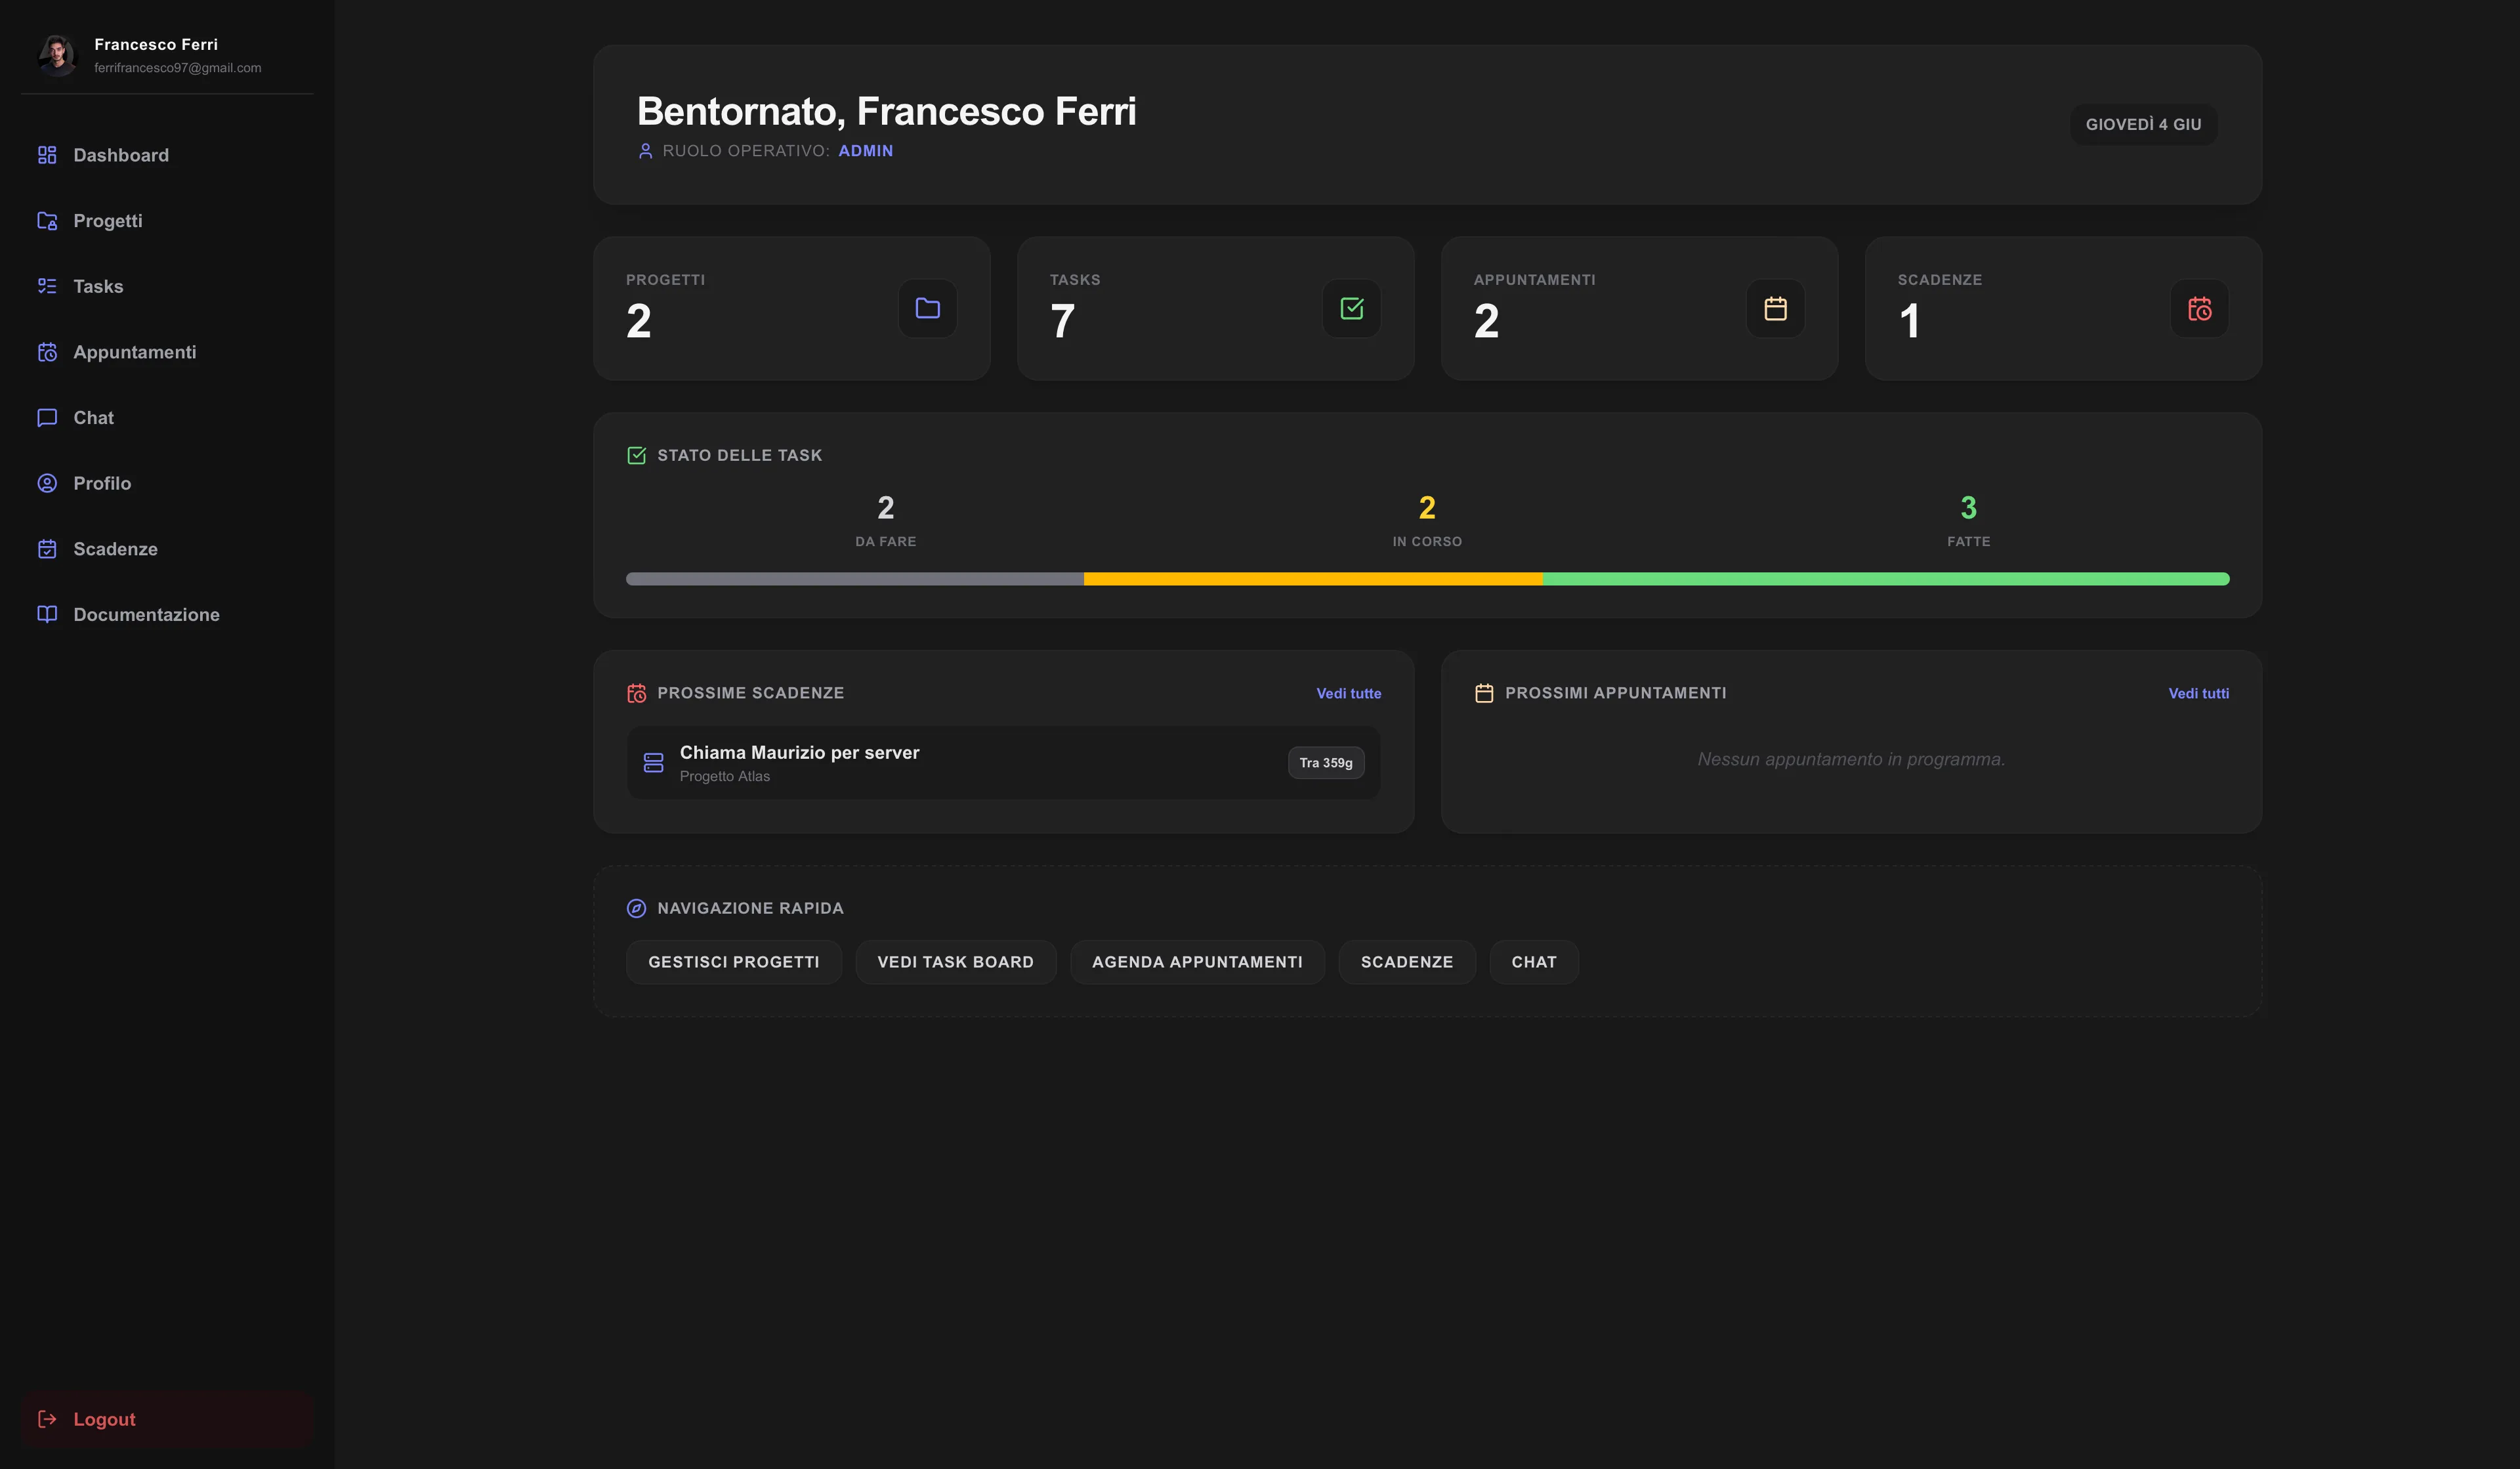Click the Progetto Atlas subtitle

point(725,776)
